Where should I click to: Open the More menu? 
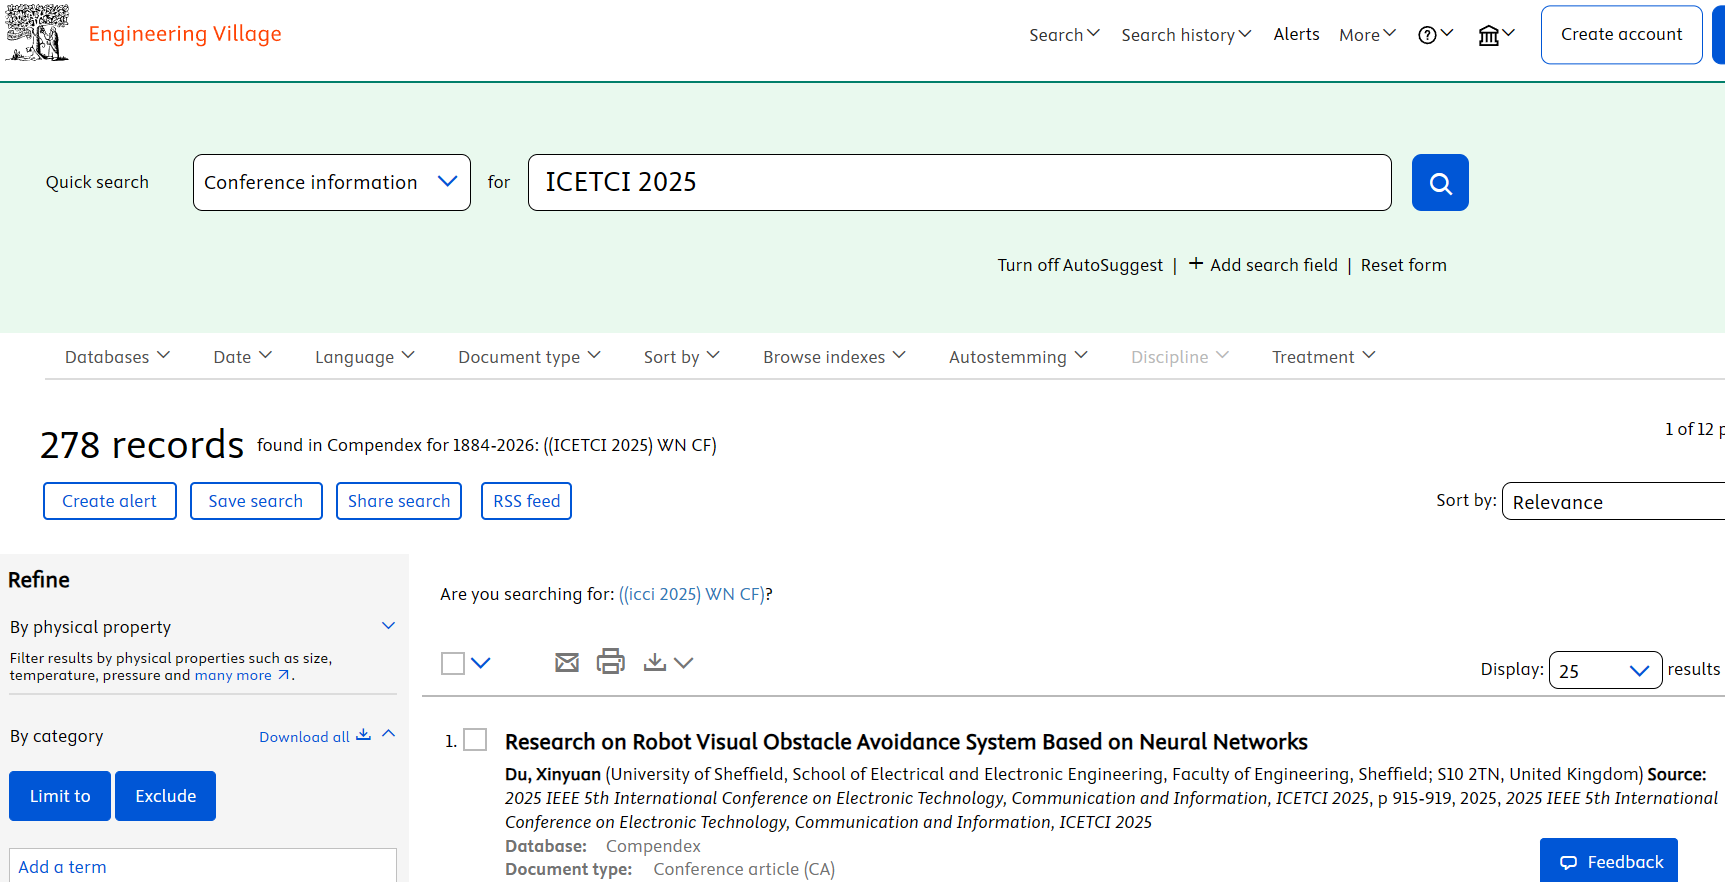(x=1367, y=35)
